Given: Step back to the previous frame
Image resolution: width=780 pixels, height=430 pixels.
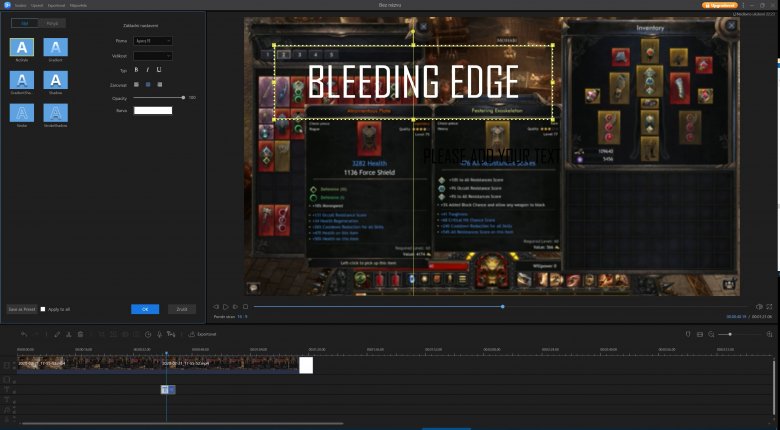Looking at the screenshot, I should point(216,307).
